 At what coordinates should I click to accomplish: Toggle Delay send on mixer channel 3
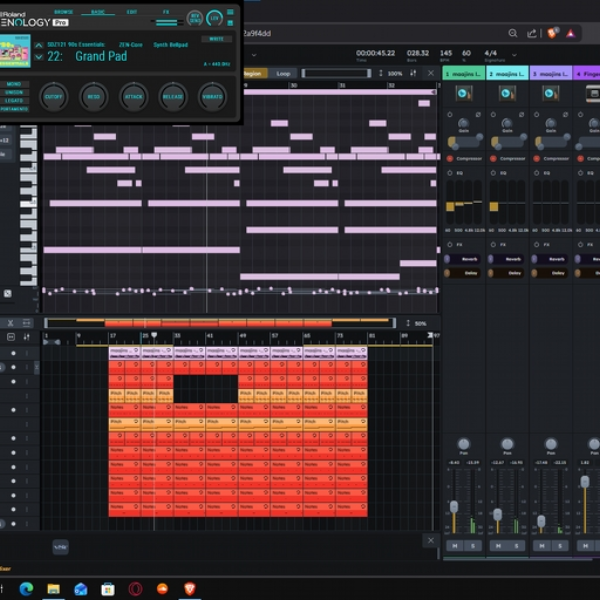(549, 273)
